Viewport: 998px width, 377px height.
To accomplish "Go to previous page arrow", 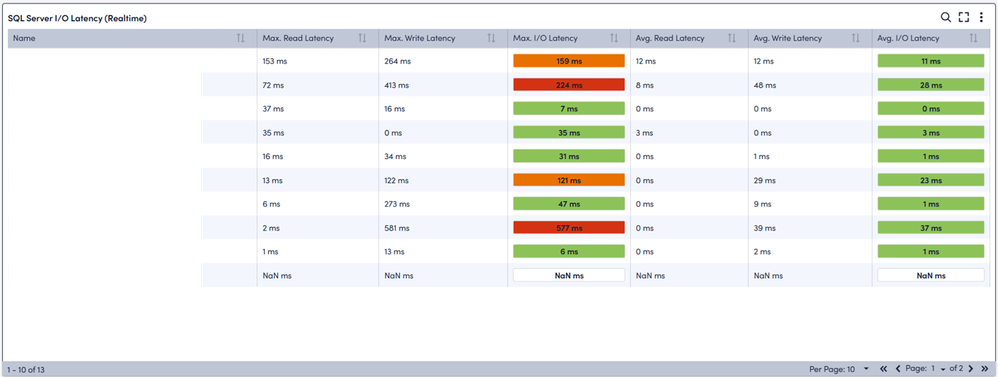I will (x=897, y=369).
